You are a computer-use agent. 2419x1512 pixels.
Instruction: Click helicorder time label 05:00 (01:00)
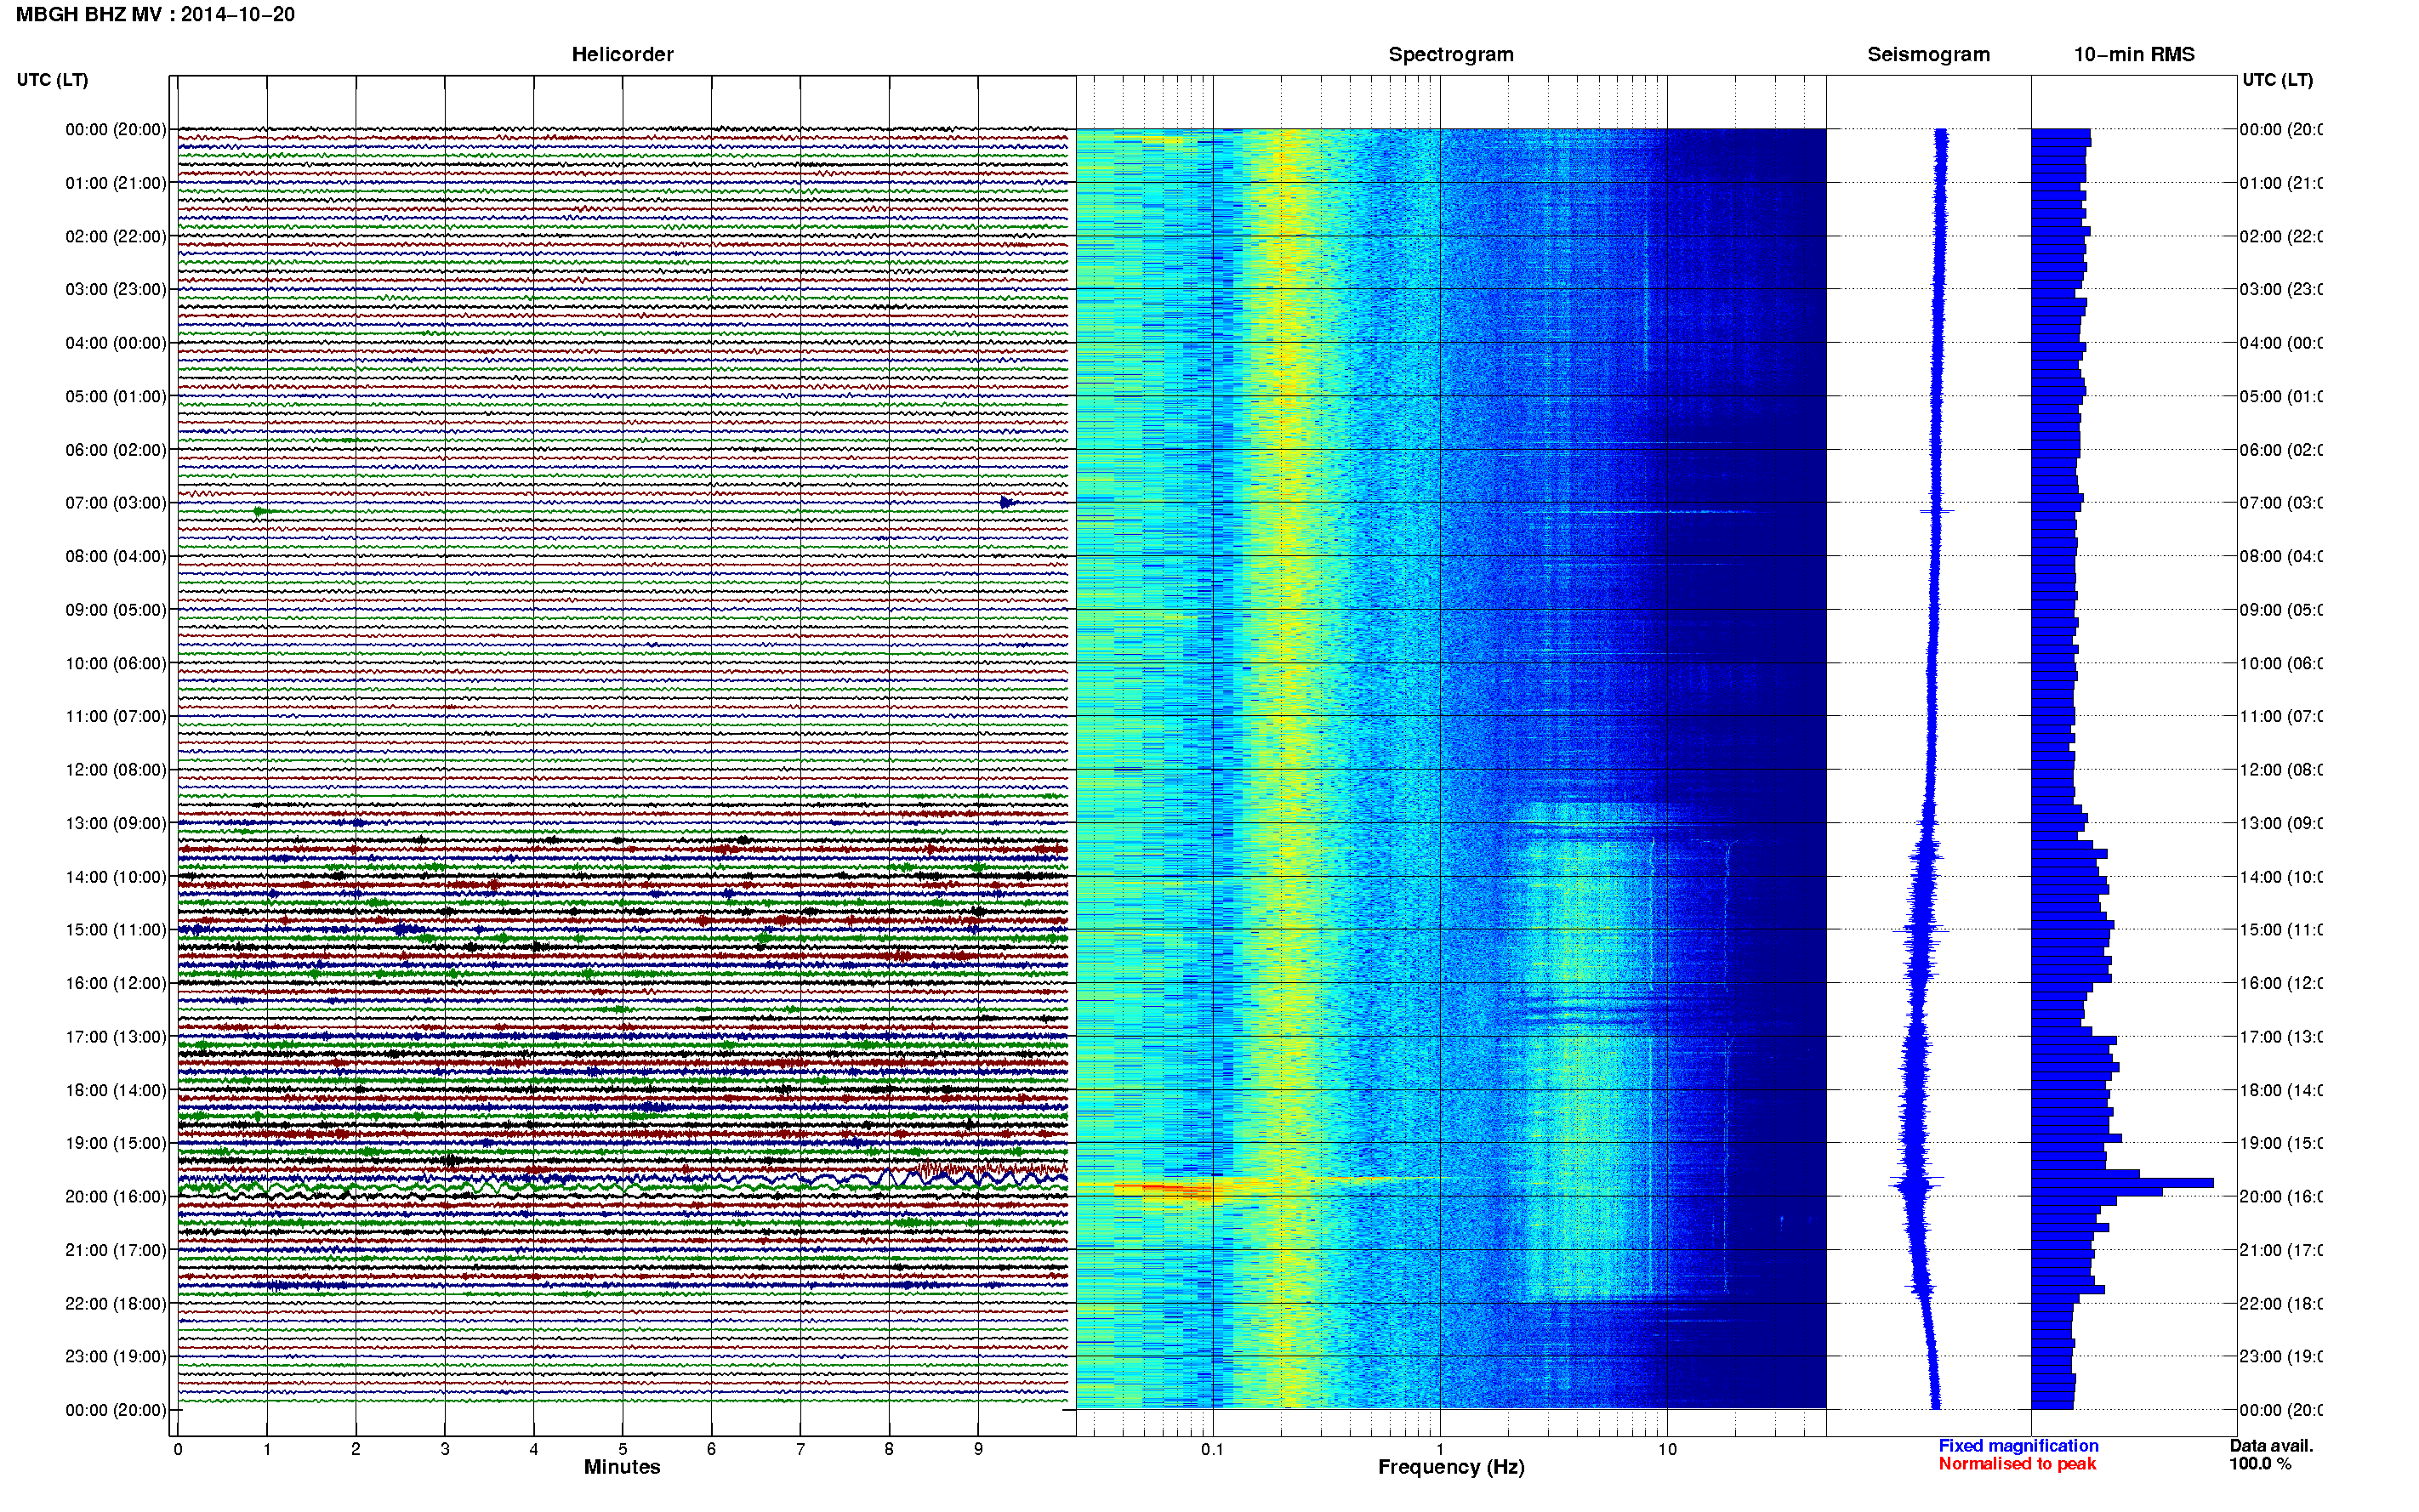pos(116,397)
